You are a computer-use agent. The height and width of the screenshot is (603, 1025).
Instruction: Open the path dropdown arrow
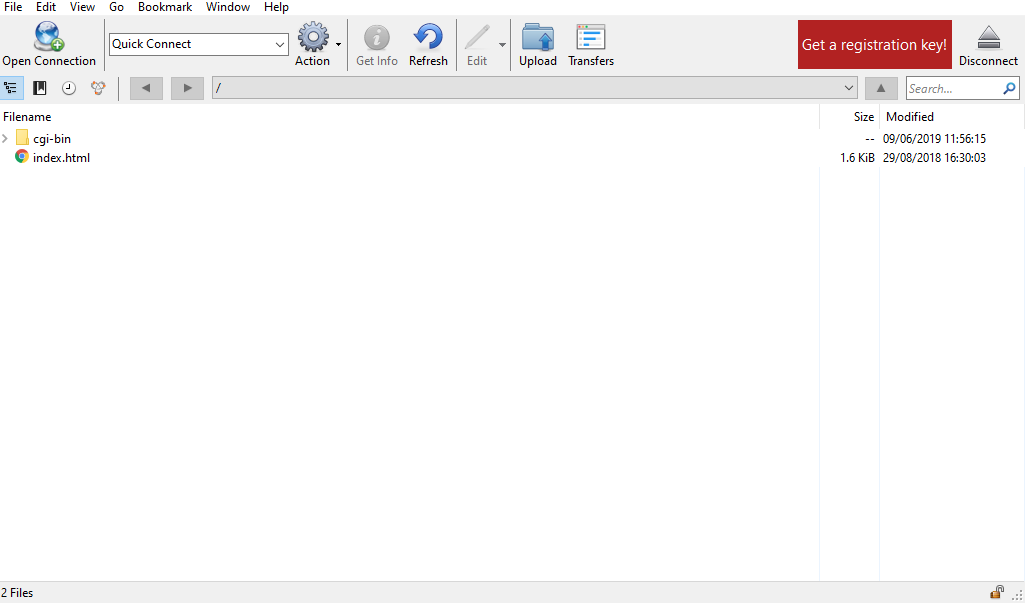(849, 88)
